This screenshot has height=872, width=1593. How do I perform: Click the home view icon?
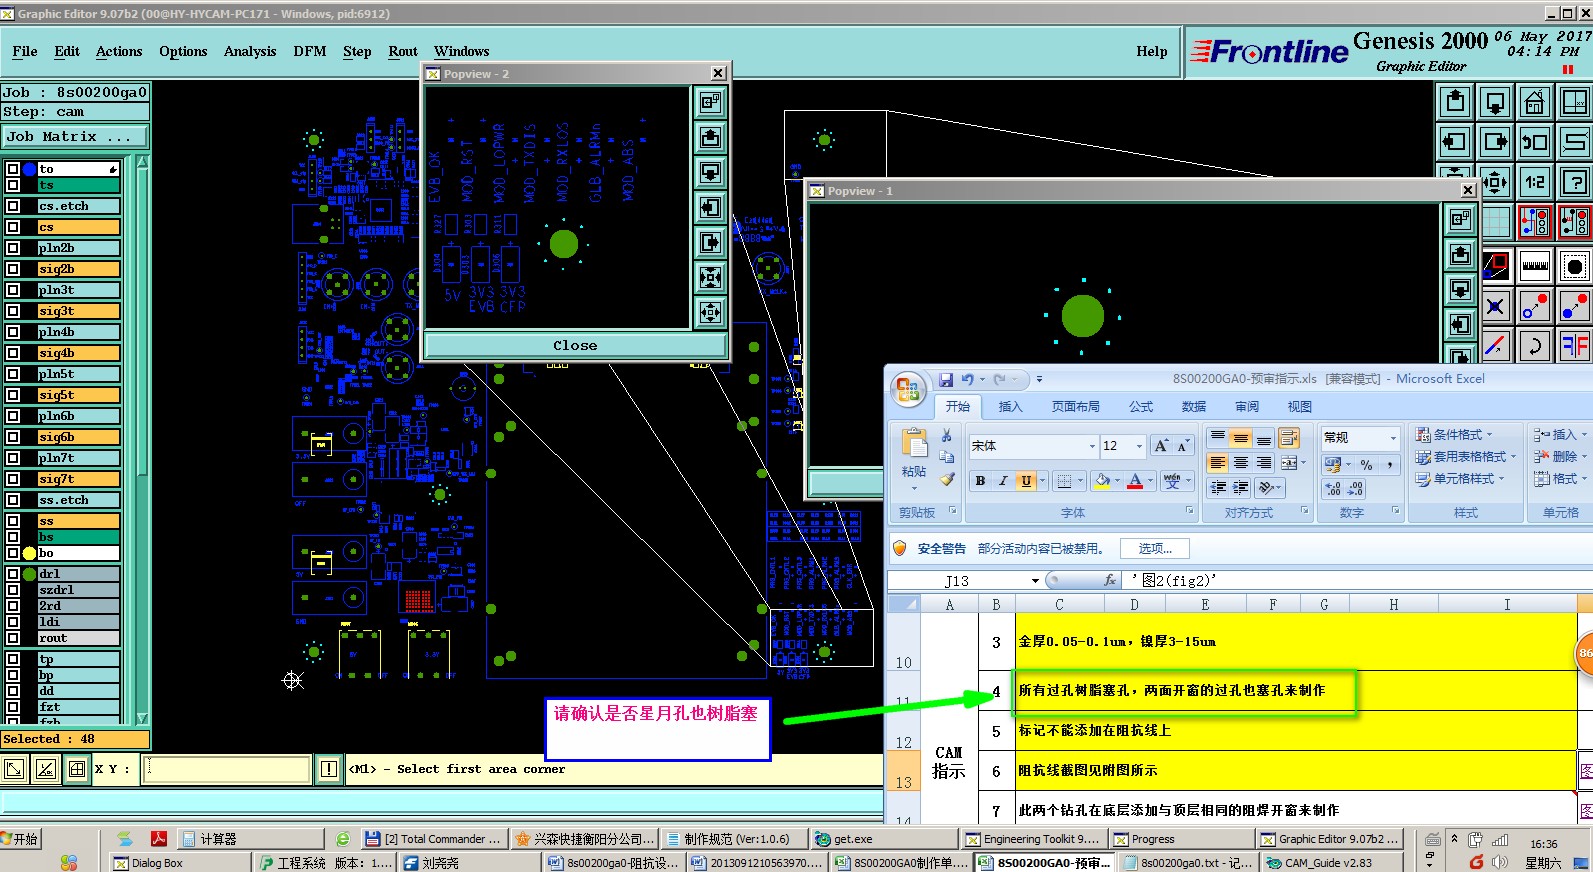(1535, 102)
